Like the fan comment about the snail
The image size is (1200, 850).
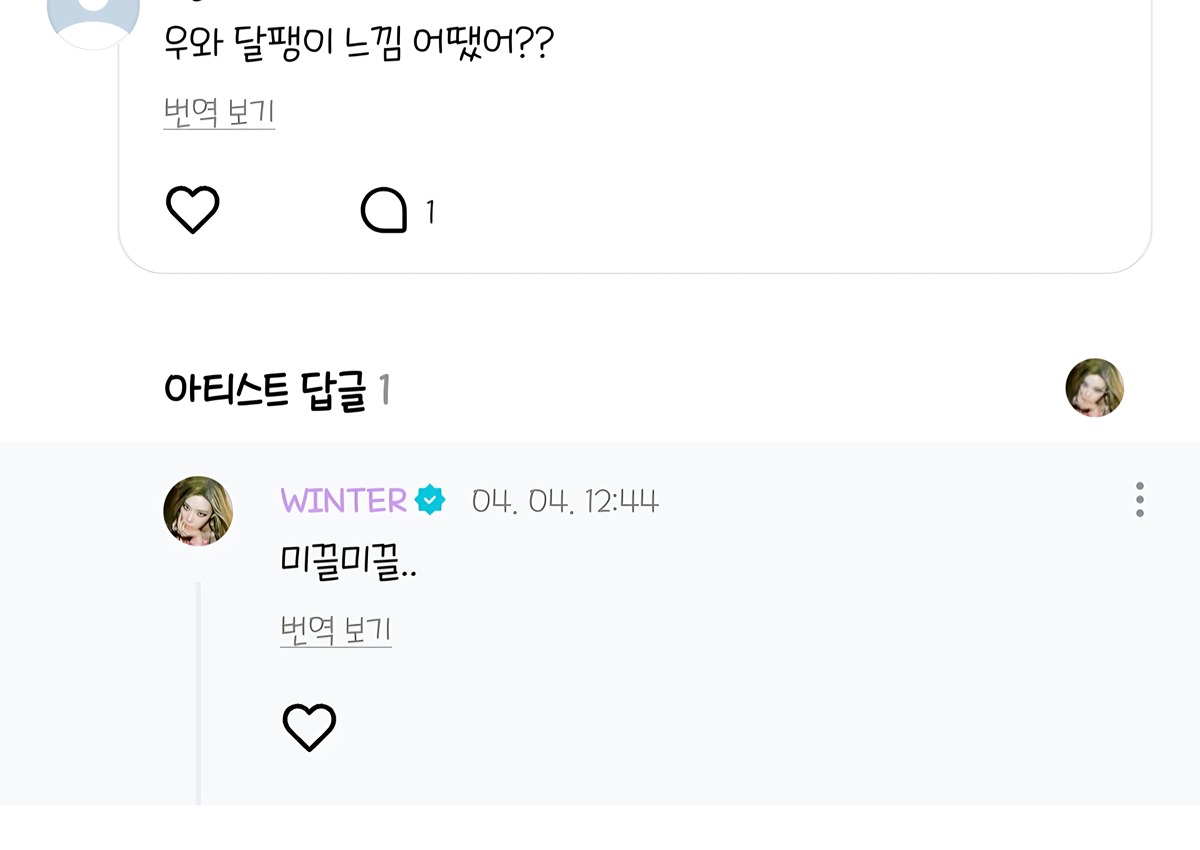192,210
